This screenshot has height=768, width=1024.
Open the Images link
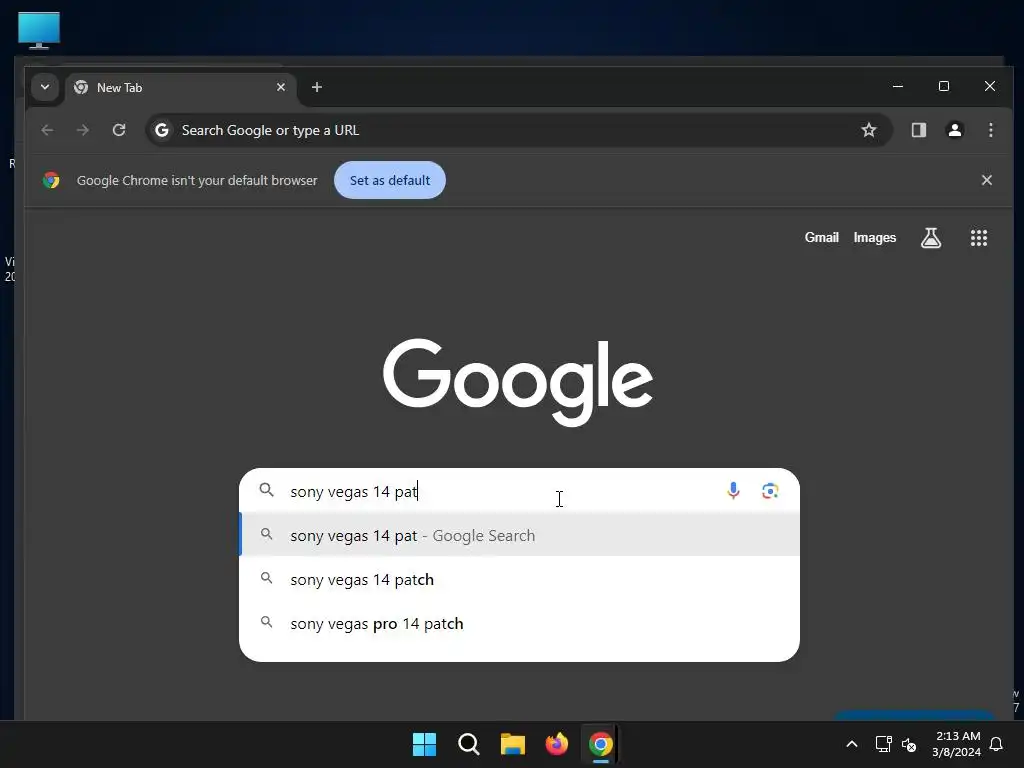[874, 238]
